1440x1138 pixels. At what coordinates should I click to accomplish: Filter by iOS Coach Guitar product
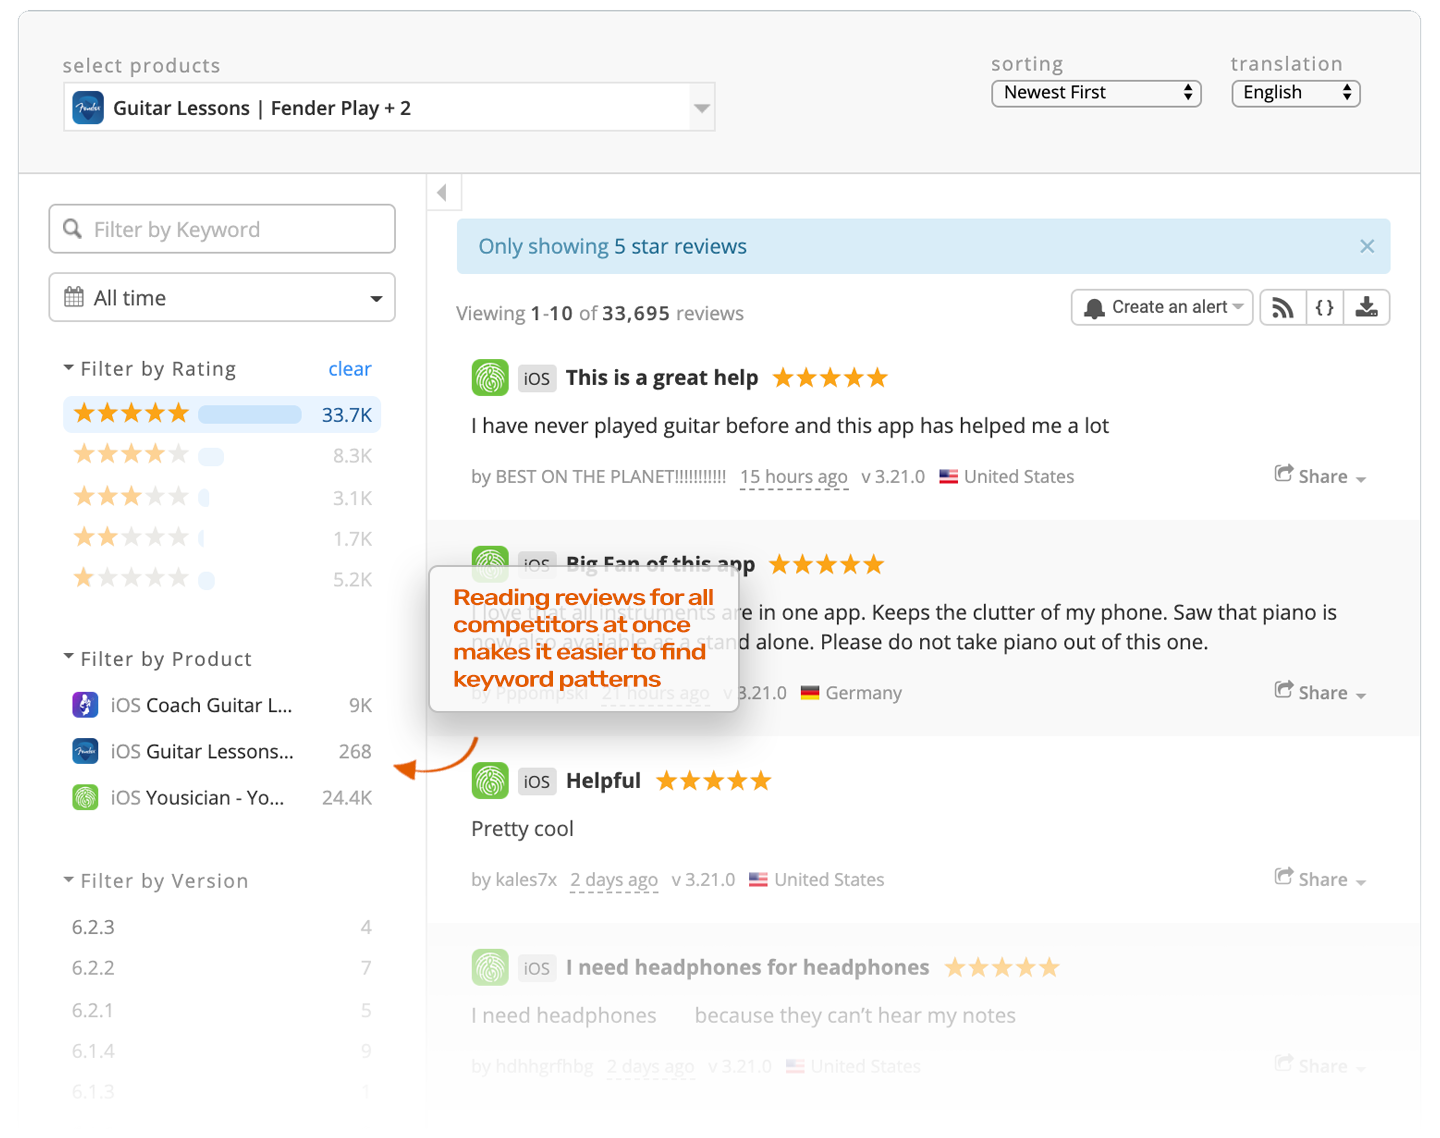pyautogui.click(x=222, y=705)
